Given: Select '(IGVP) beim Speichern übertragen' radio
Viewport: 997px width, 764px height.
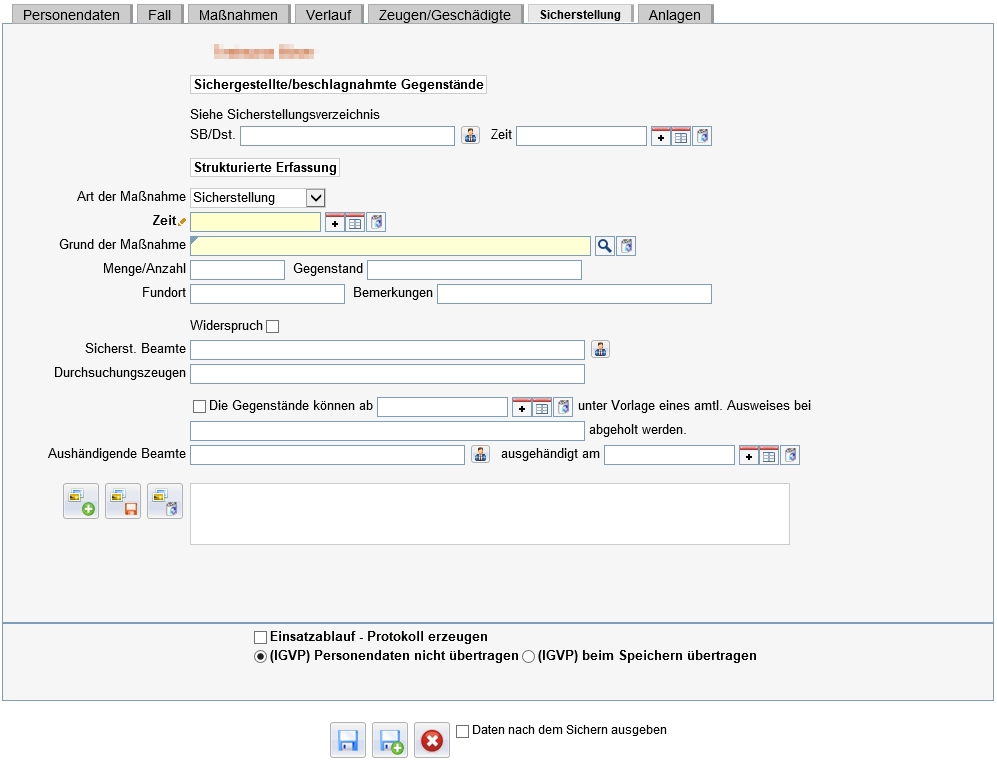Looking at the screenshot, I should tap(528, 657).
